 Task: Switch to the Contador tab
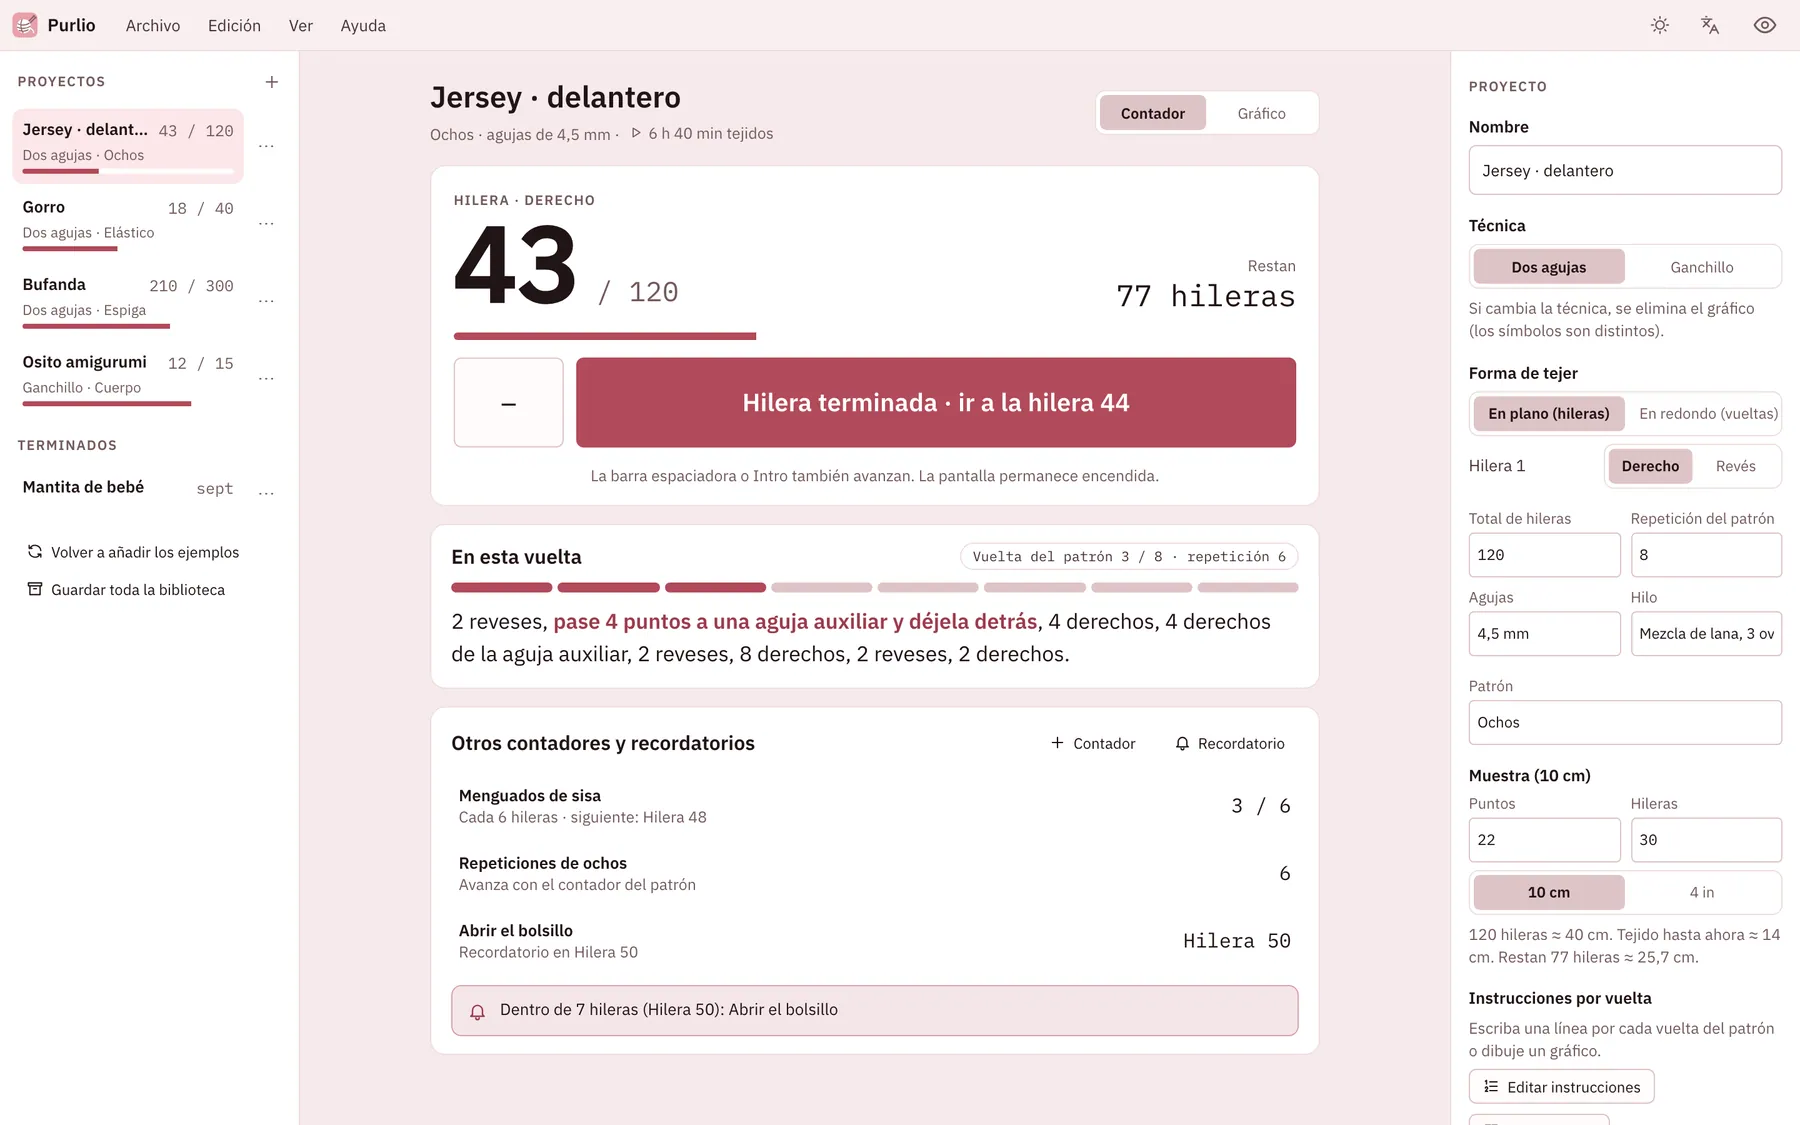(x=1153, y=113)
